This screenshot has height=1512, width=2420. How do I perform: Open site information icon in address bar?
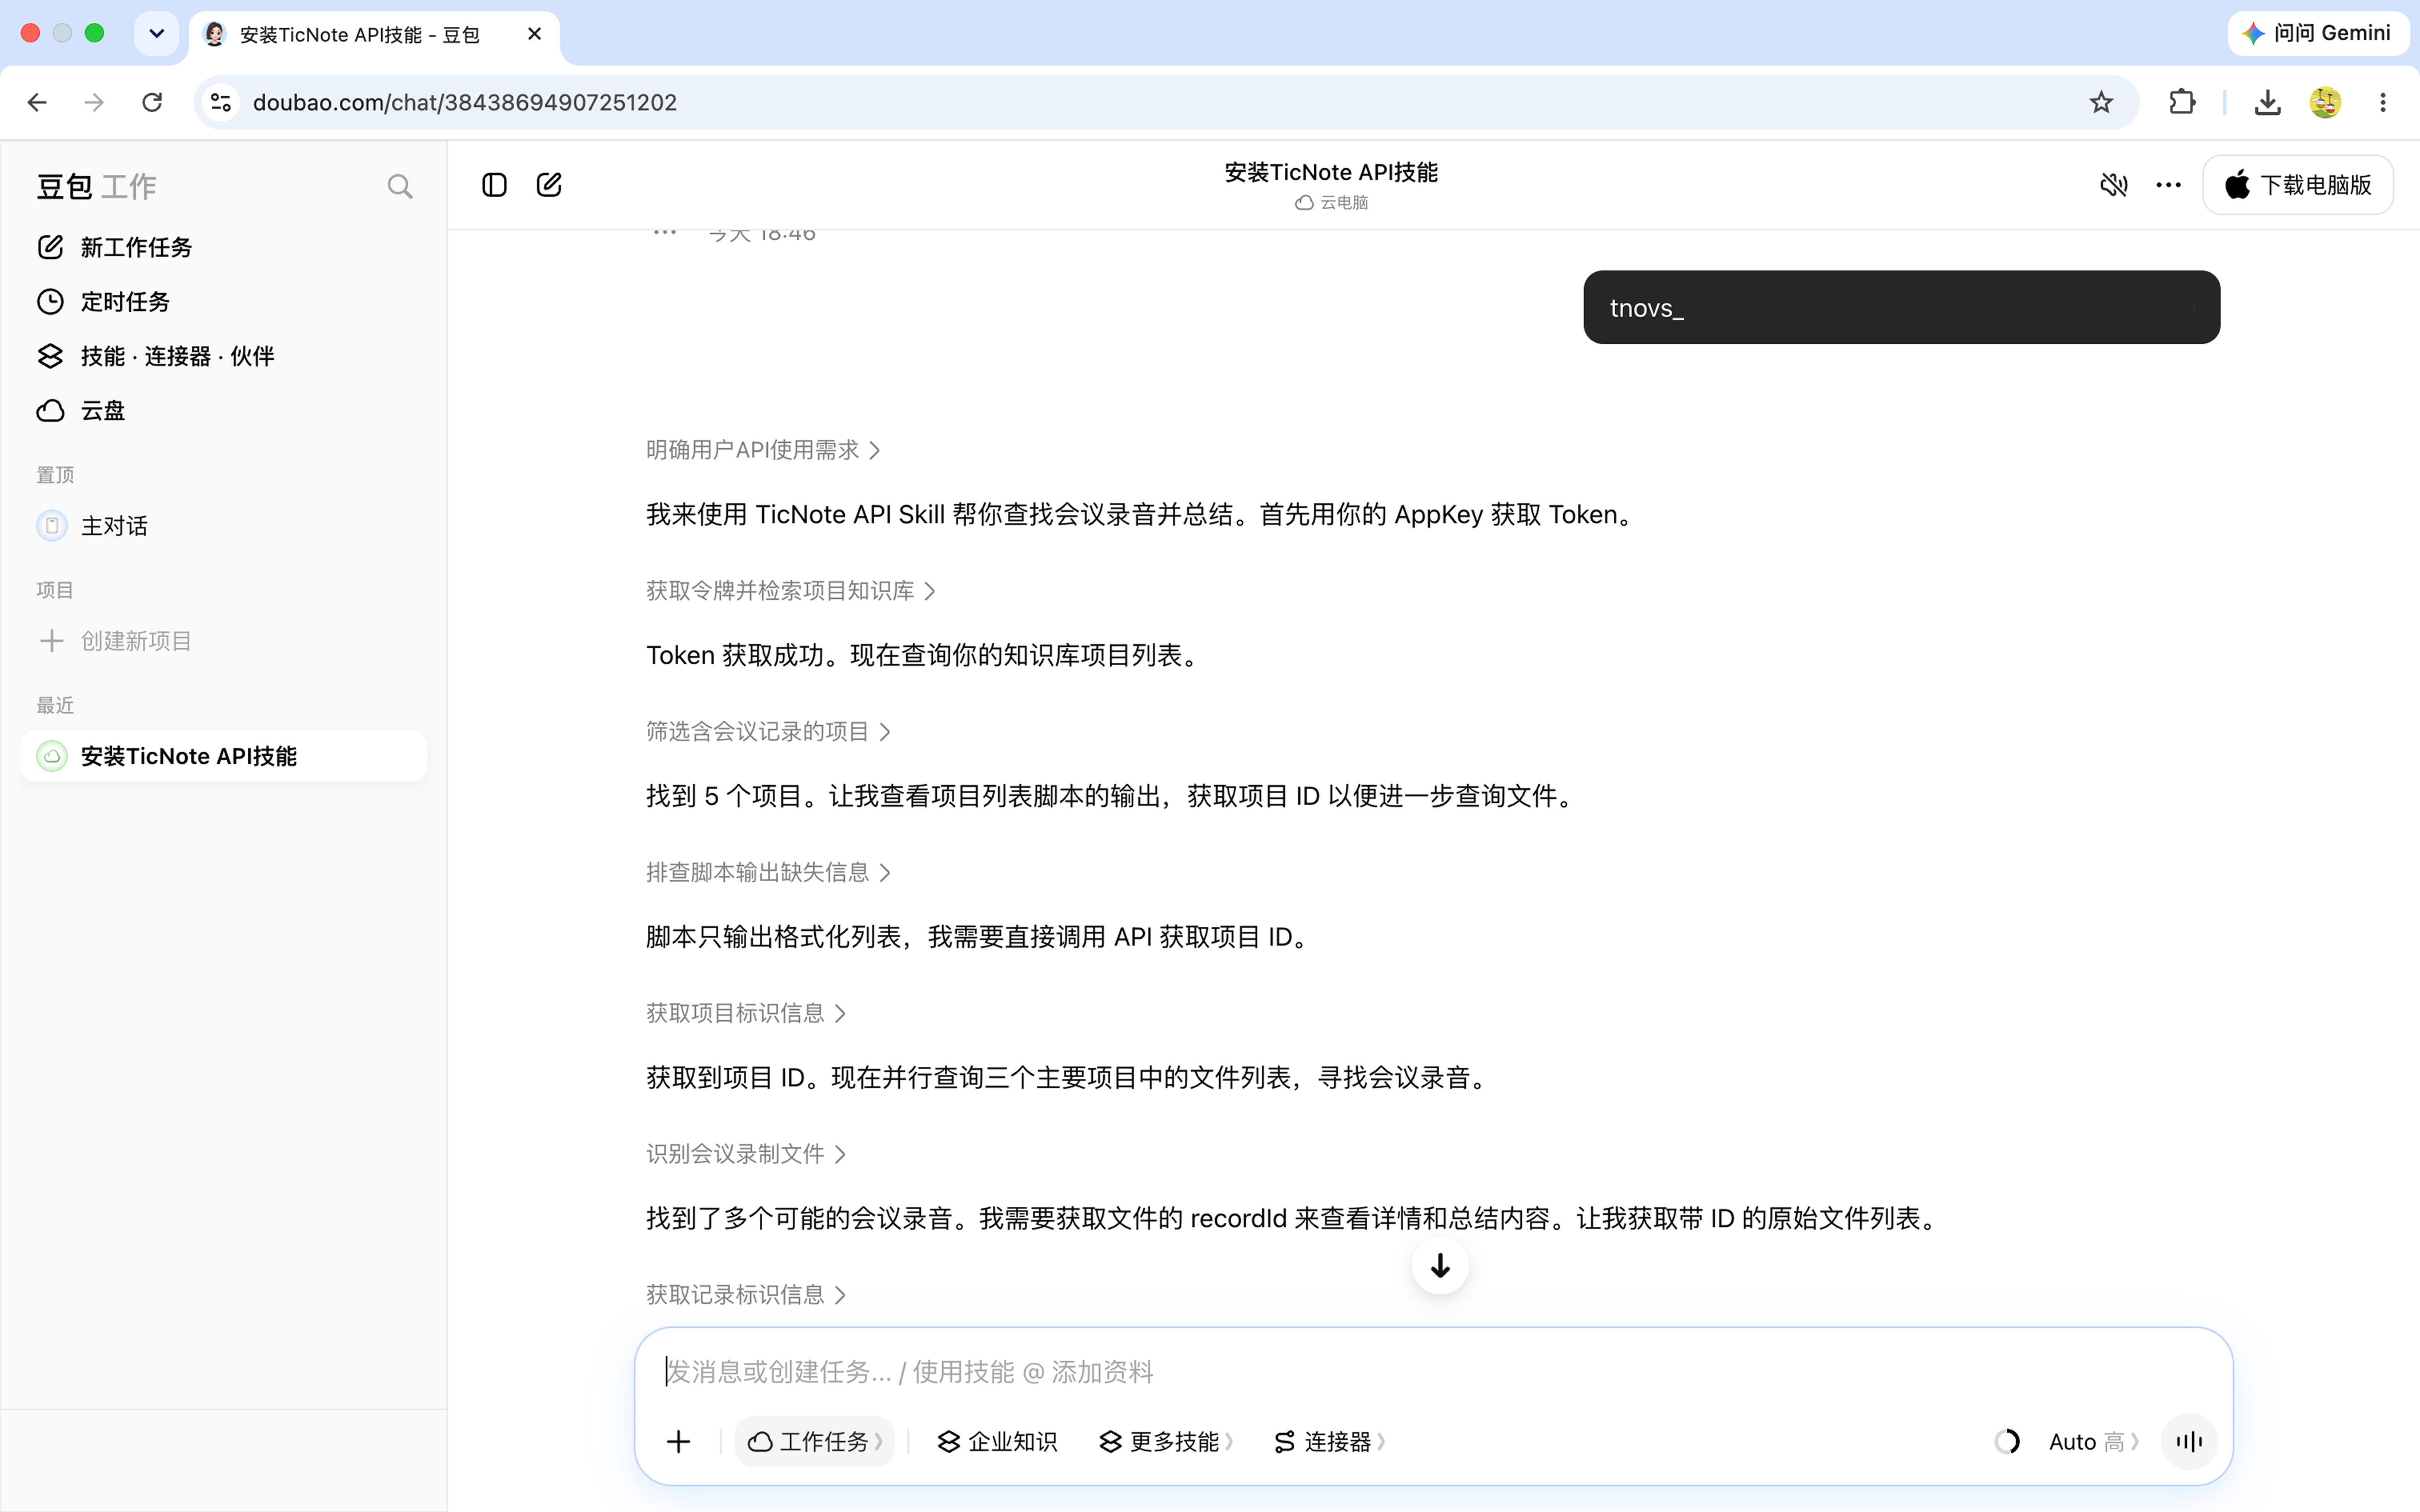(221, 102)
